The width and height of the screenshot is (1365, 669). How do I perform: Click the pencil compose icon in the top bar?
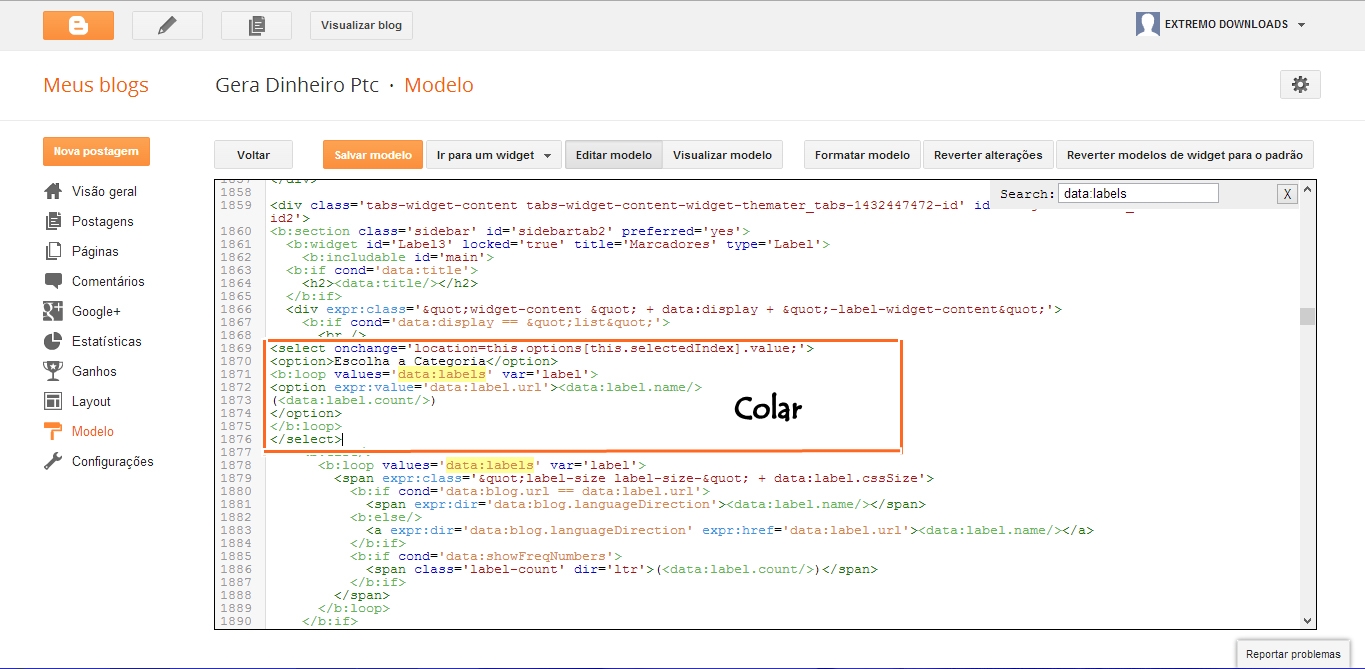click(166, 24)
